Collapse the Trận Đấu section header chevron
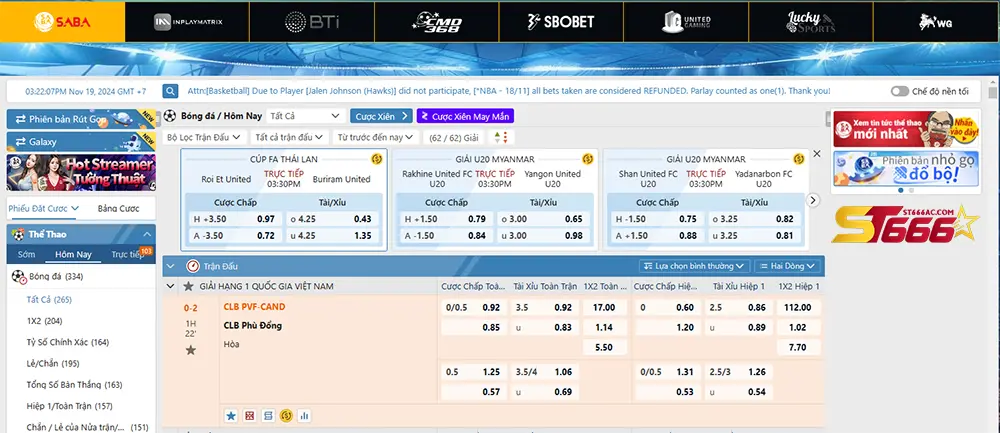This screenshot has width=1000, height=433. pyautogui.click(x=170, y=266)
